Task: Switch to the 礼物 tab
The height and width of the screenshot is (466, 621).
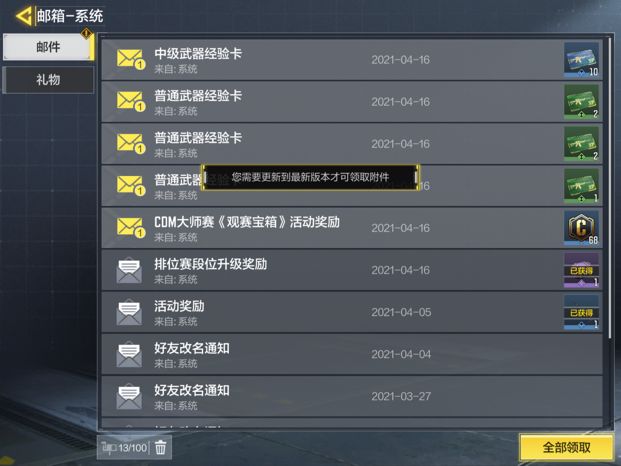Action: 48,80
